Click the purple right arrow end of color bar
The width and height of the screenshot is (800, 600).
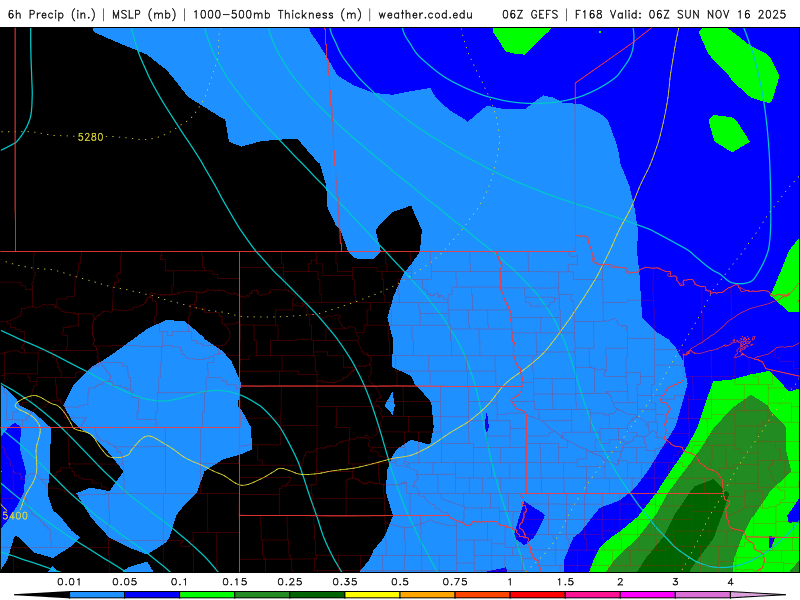(x=758, y=595)
